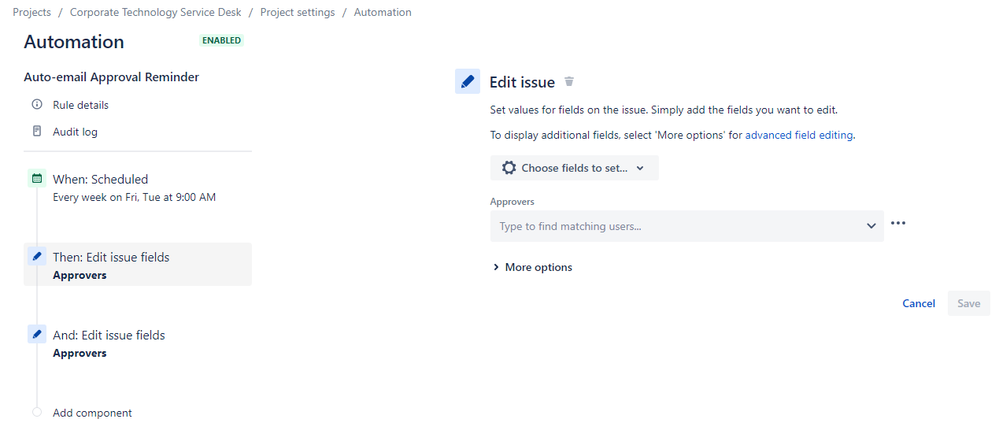Screen dimensions: 999x427
Task: Open Rule details in the sidebar
Action: click(x=80, y=105)
